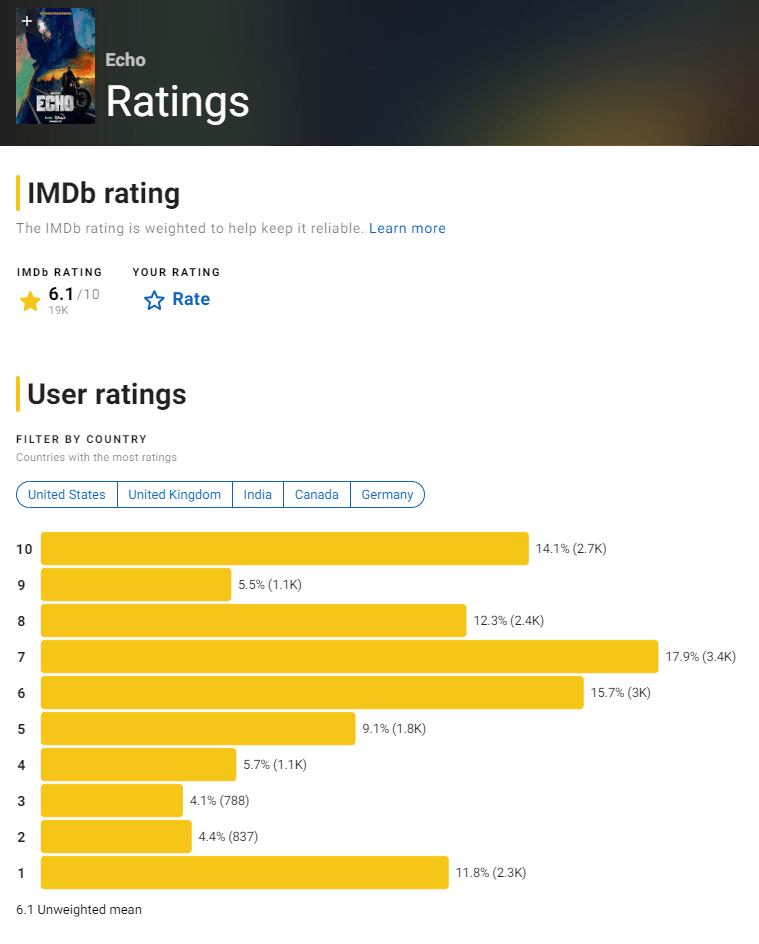Select the 3-star rating bar

click(112, 801)
